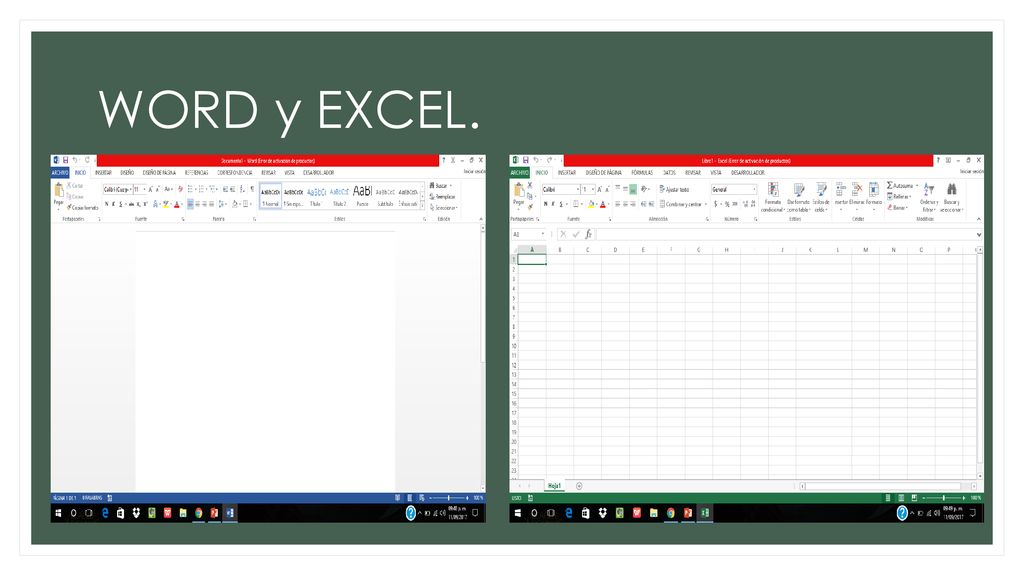This screenshot has width=1024, height=576.
Task: Open the Rellenar dropdown in Excel
Action: (x=898, y=197)
